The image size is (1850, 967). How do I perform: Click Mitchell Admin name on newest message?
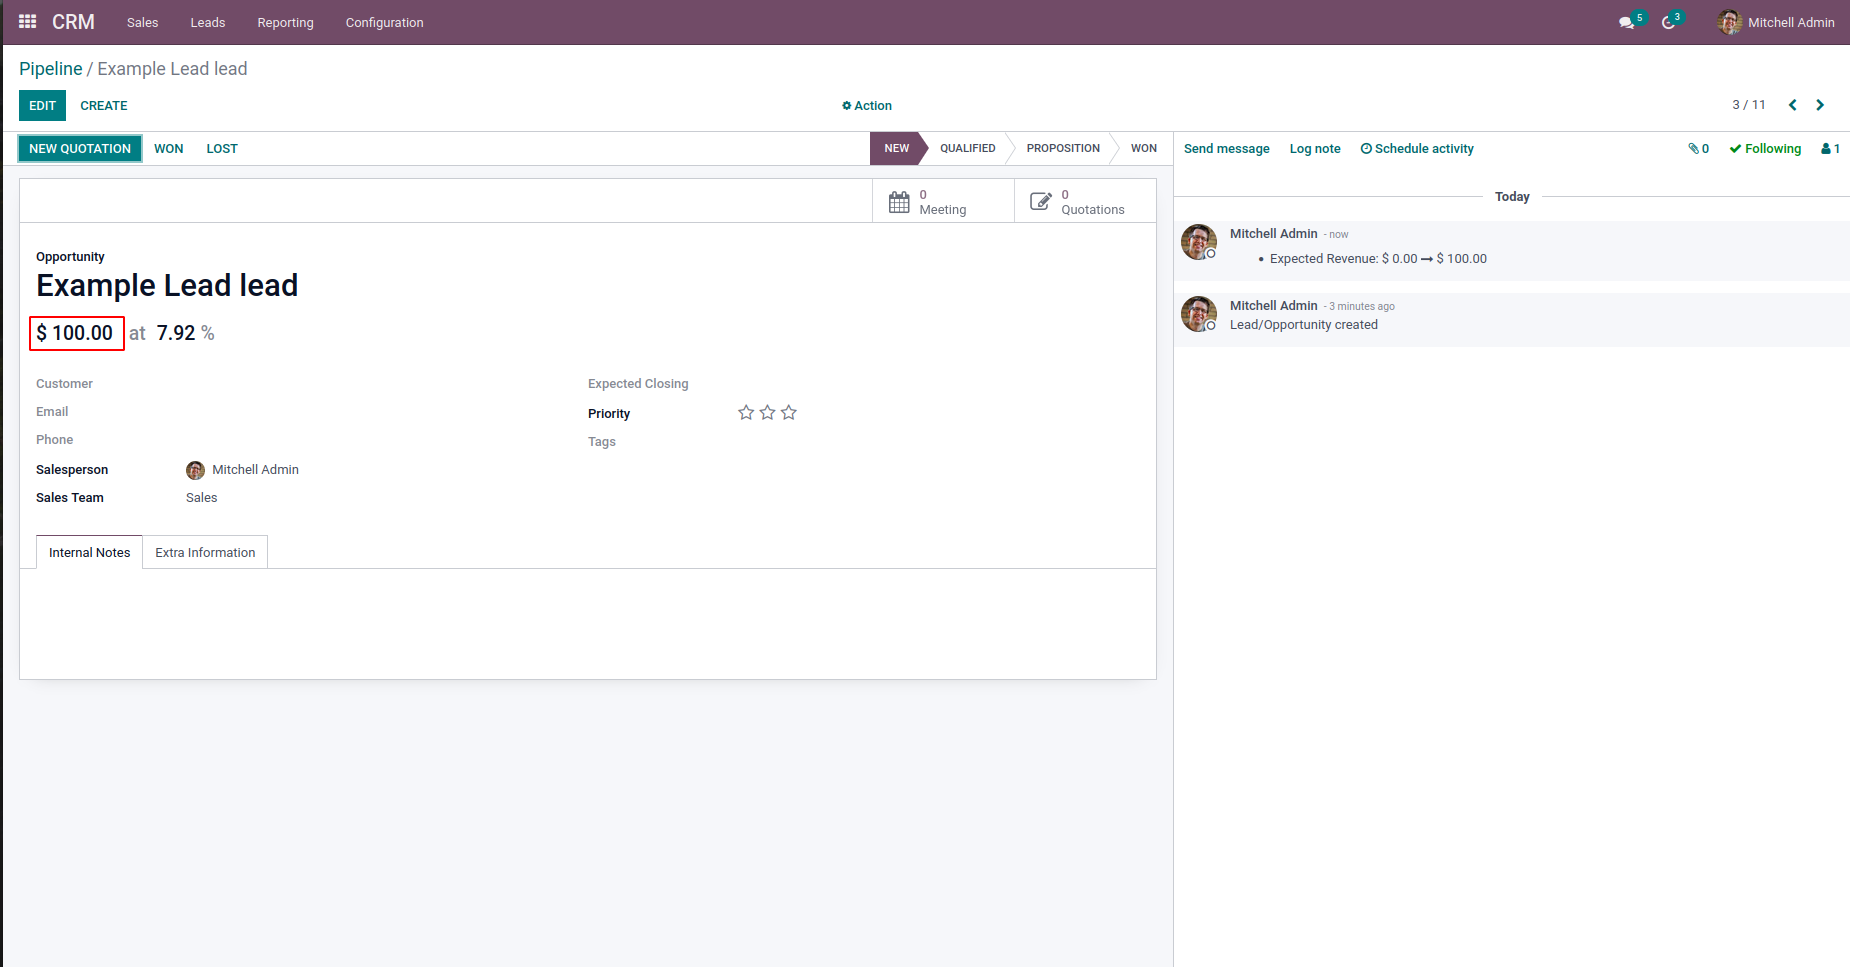1273,234
